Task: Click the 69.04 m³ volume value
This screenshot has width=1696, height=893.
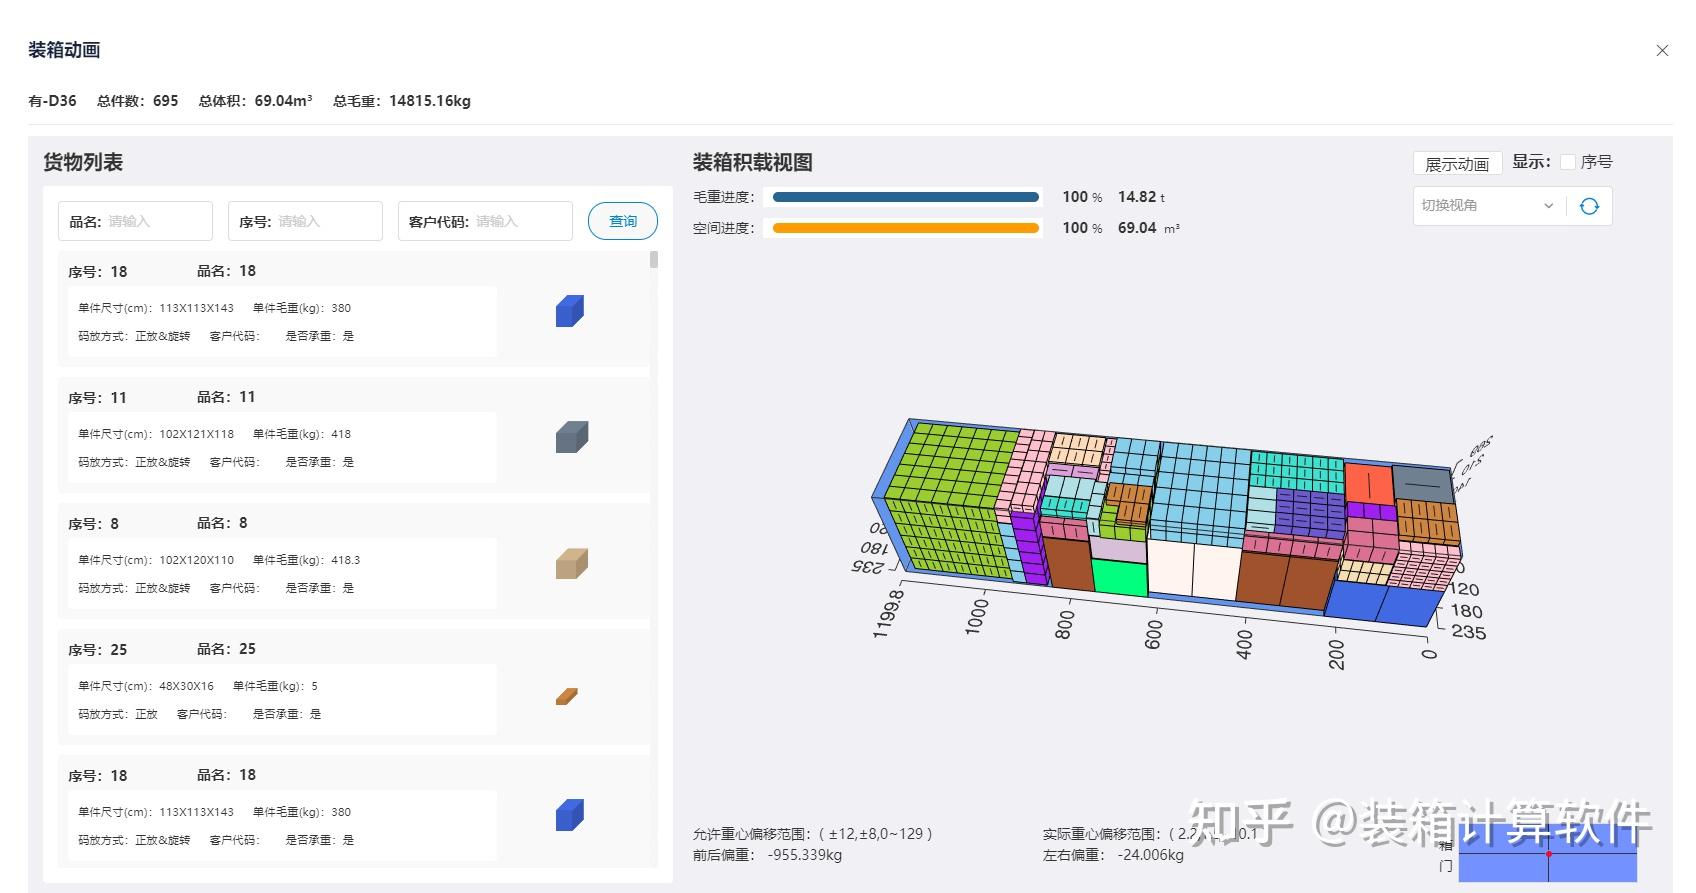Action: [1148, 228]
